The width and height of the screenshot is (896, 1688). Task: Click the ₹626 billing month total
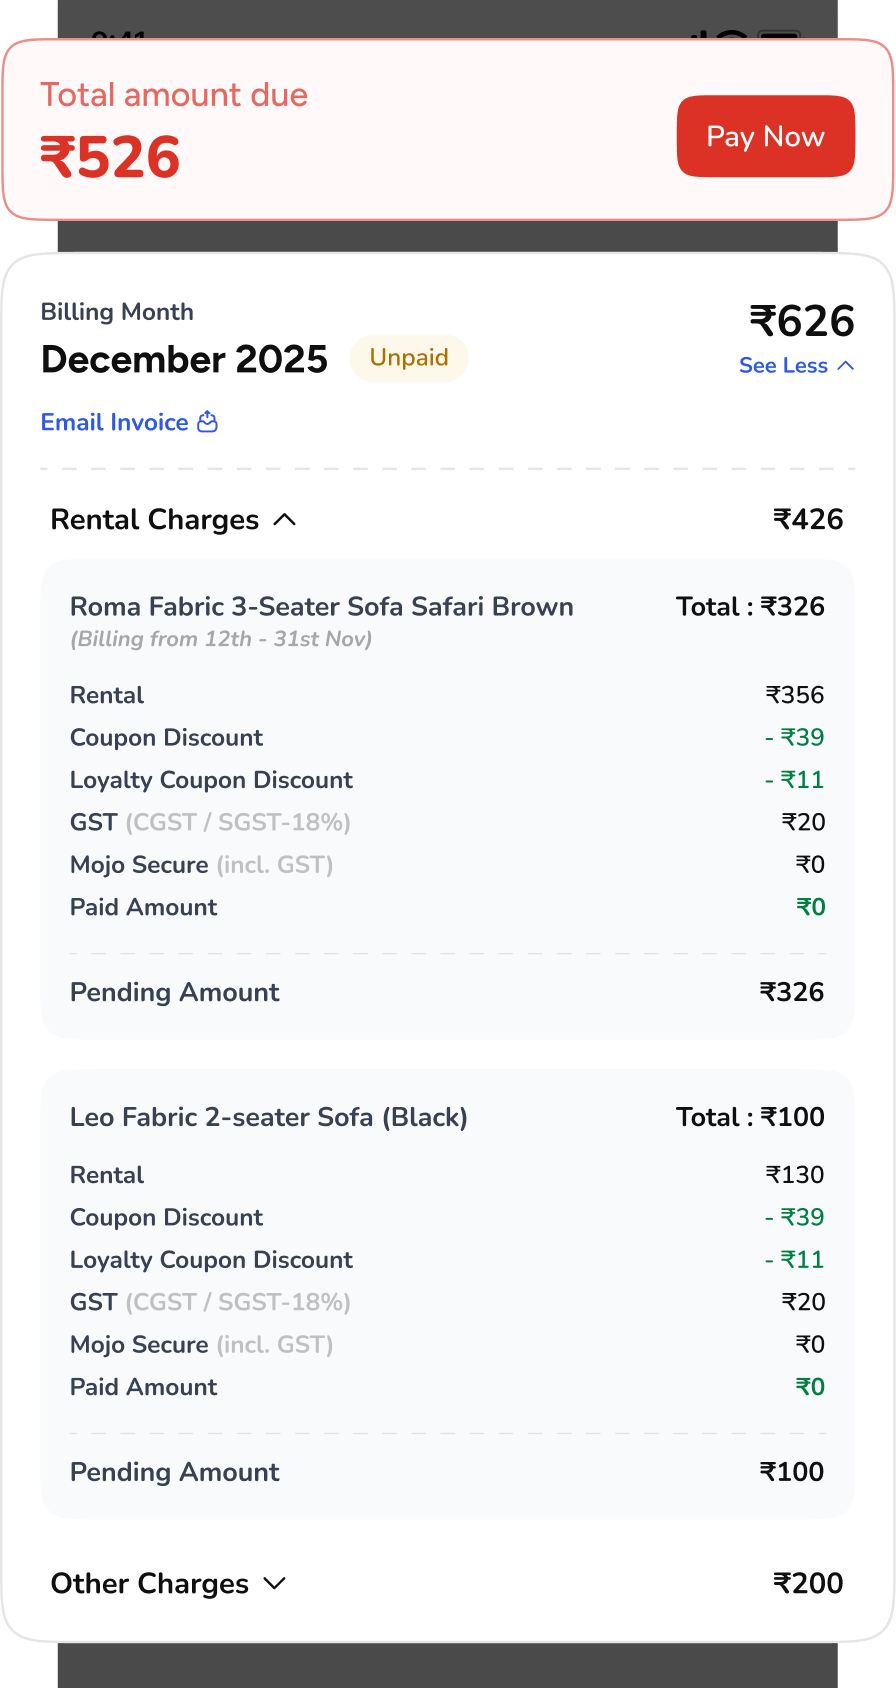click(x=802, y=322)
